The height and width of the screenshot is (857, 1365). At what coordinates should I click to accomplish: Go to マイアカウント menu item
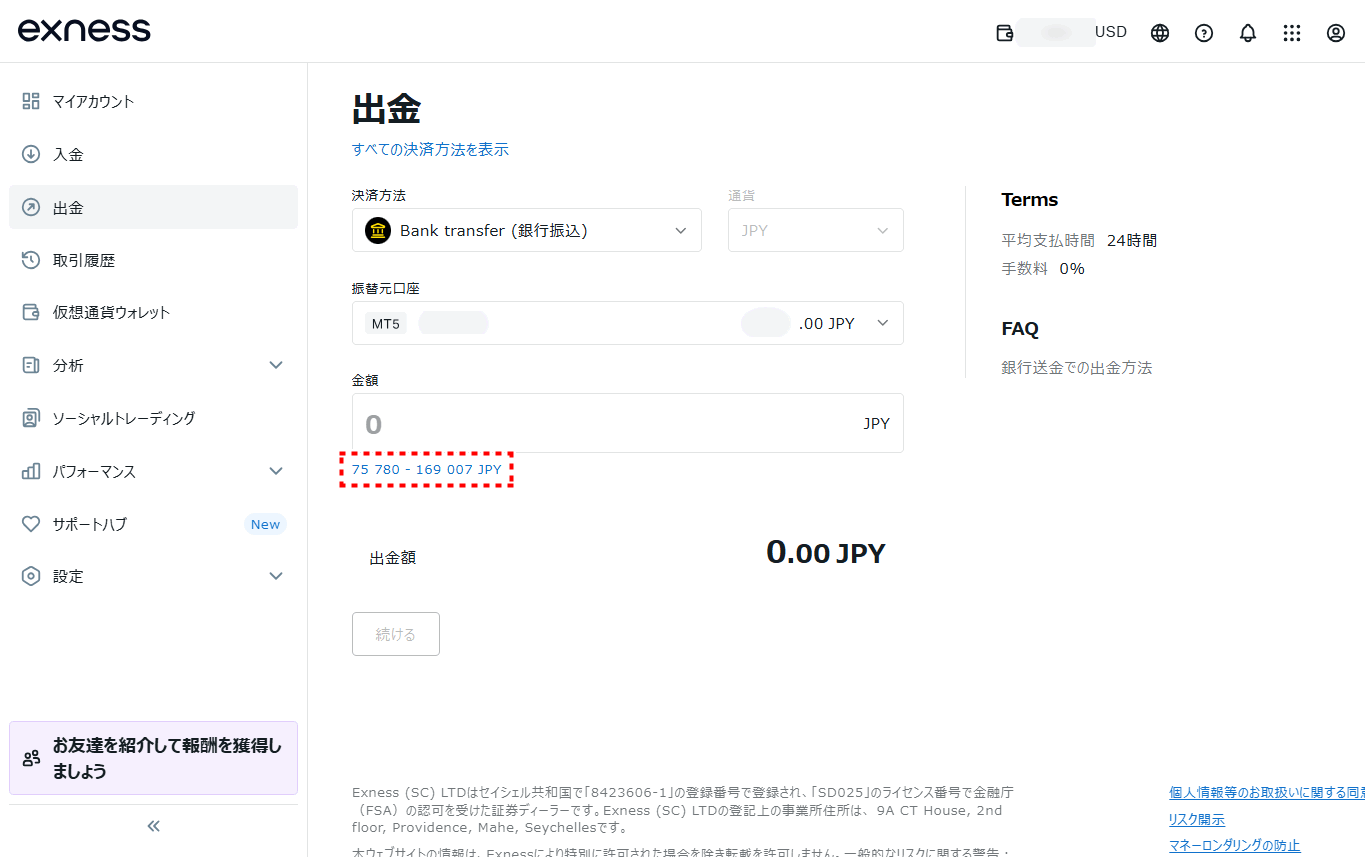(154, 101)
